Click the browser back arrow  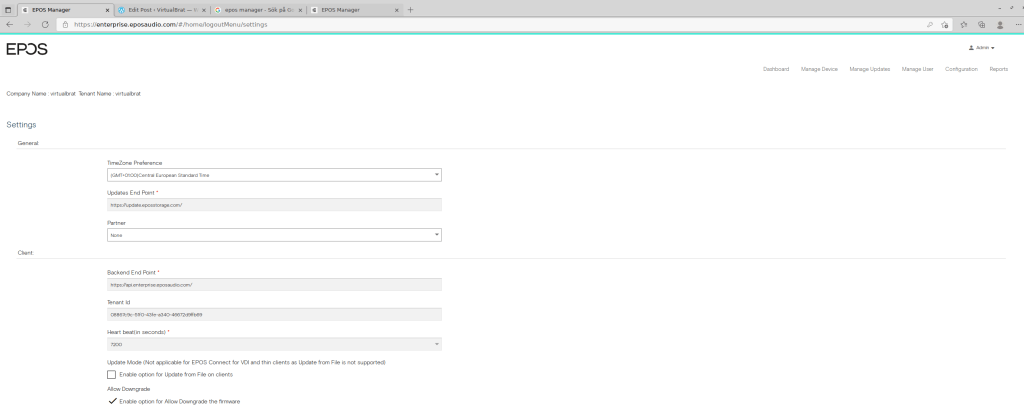11,24
